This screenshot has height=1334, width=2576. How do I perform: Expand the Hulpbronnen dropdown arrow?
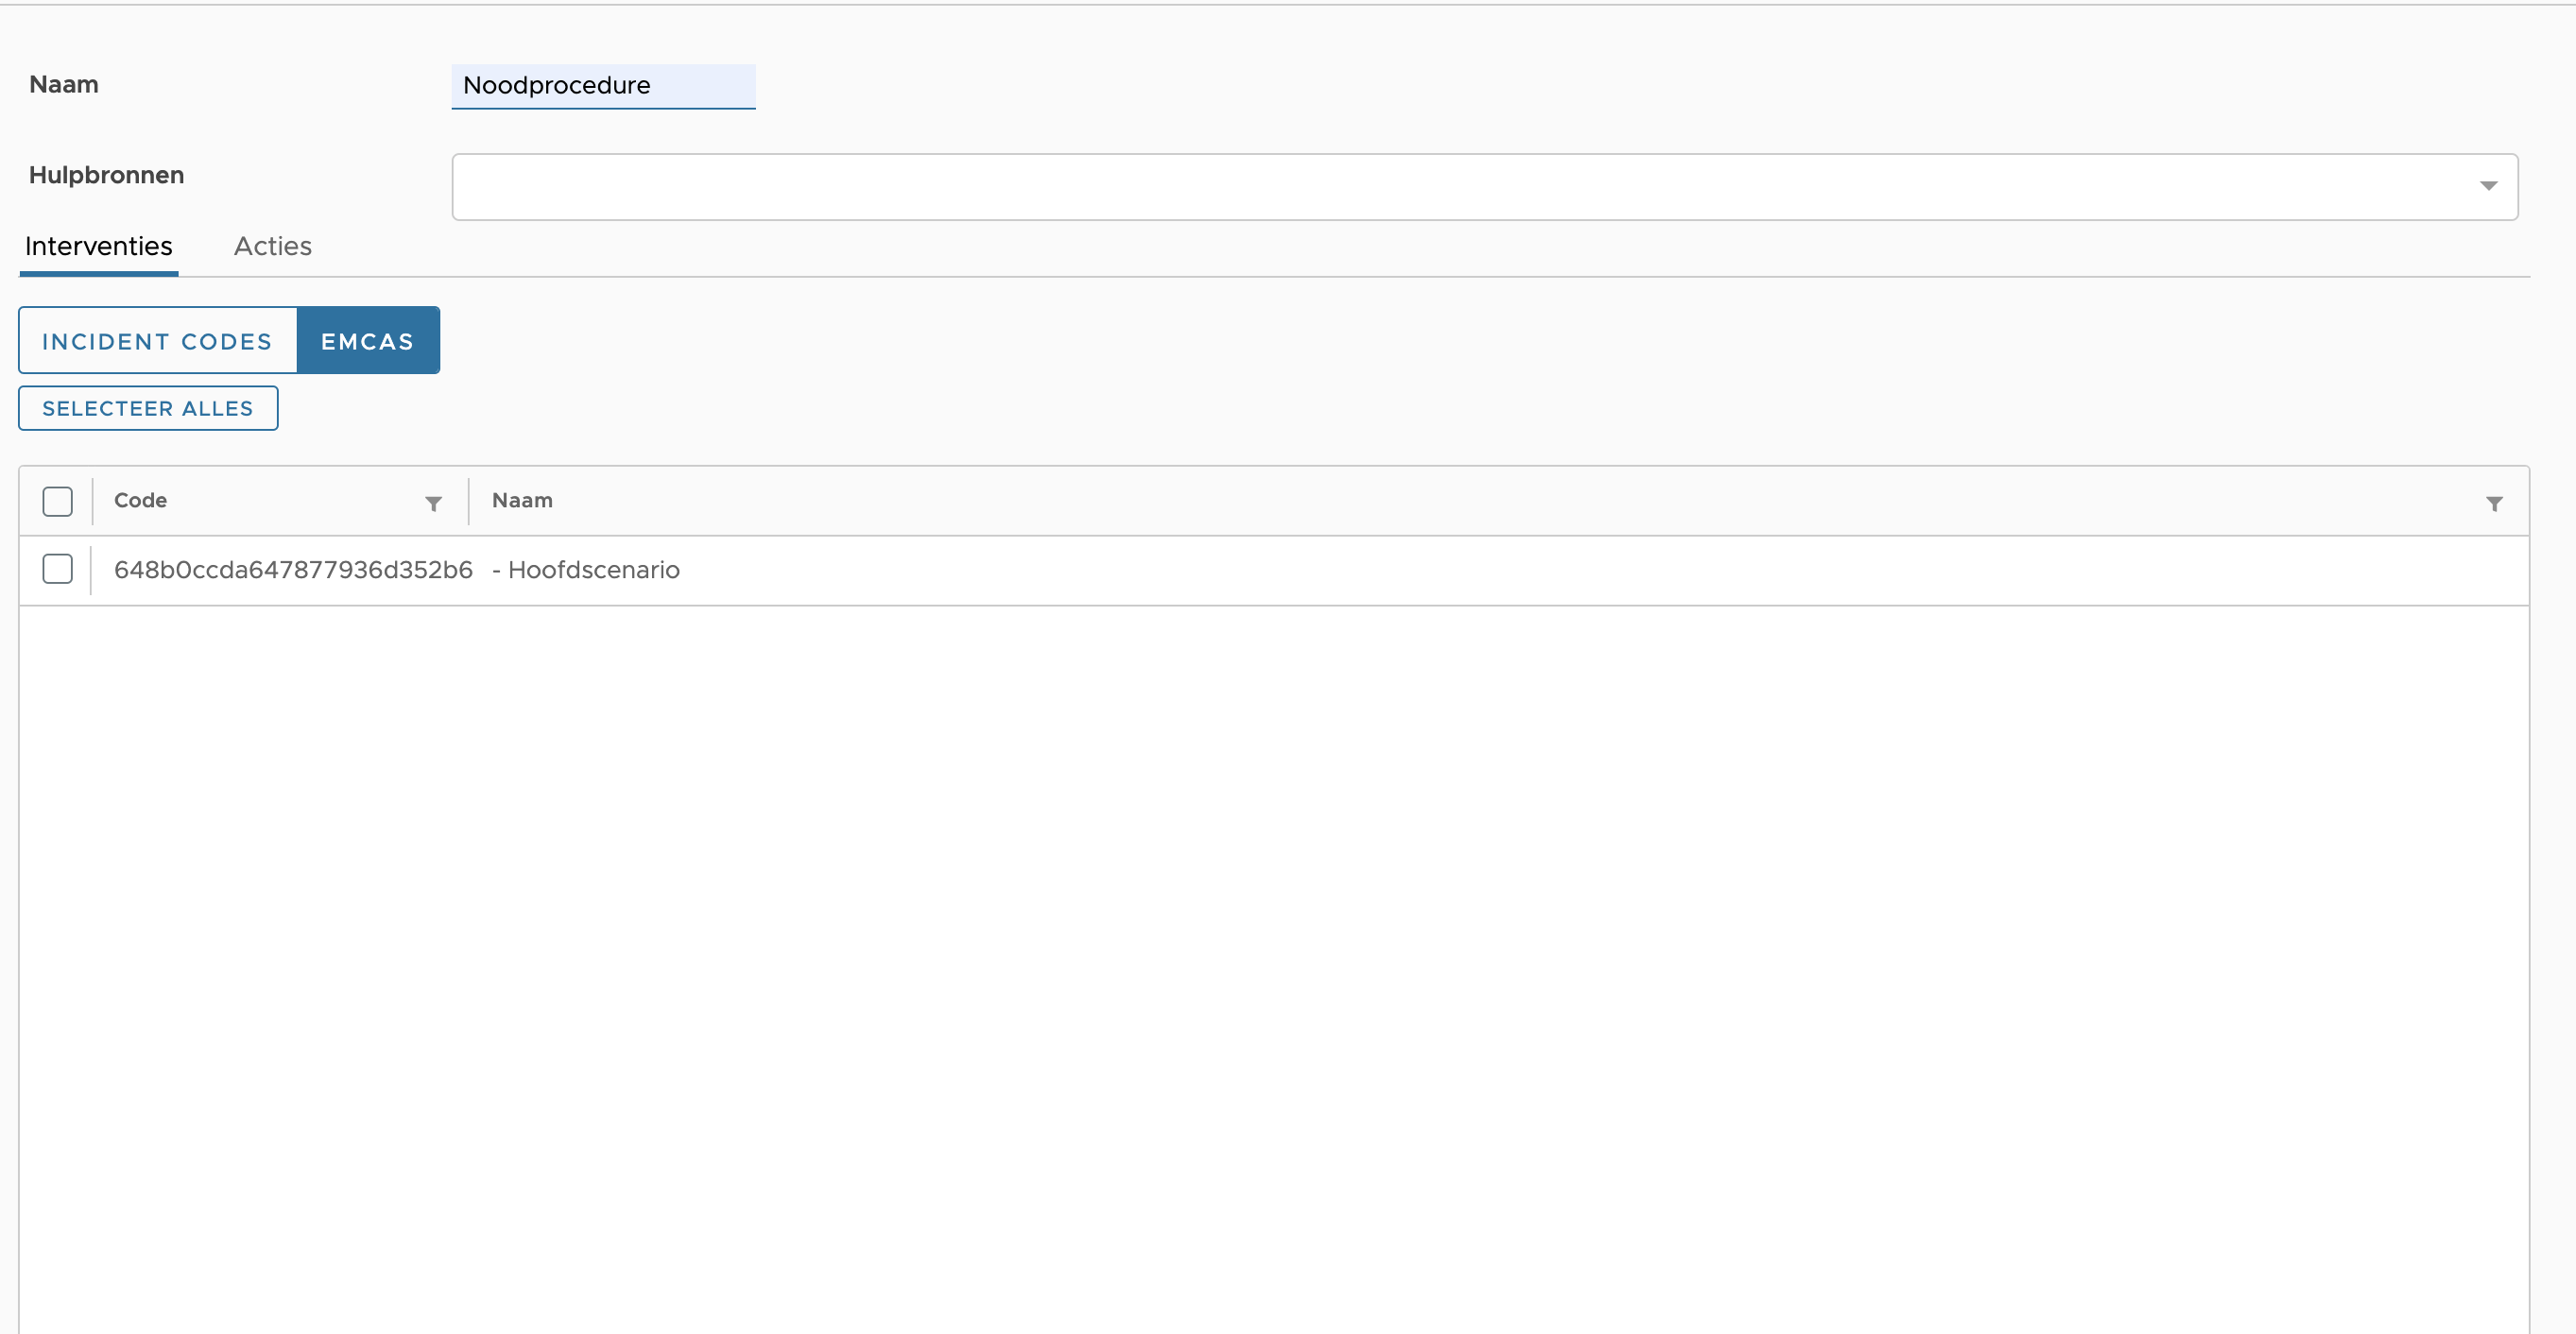(2488, 186)
